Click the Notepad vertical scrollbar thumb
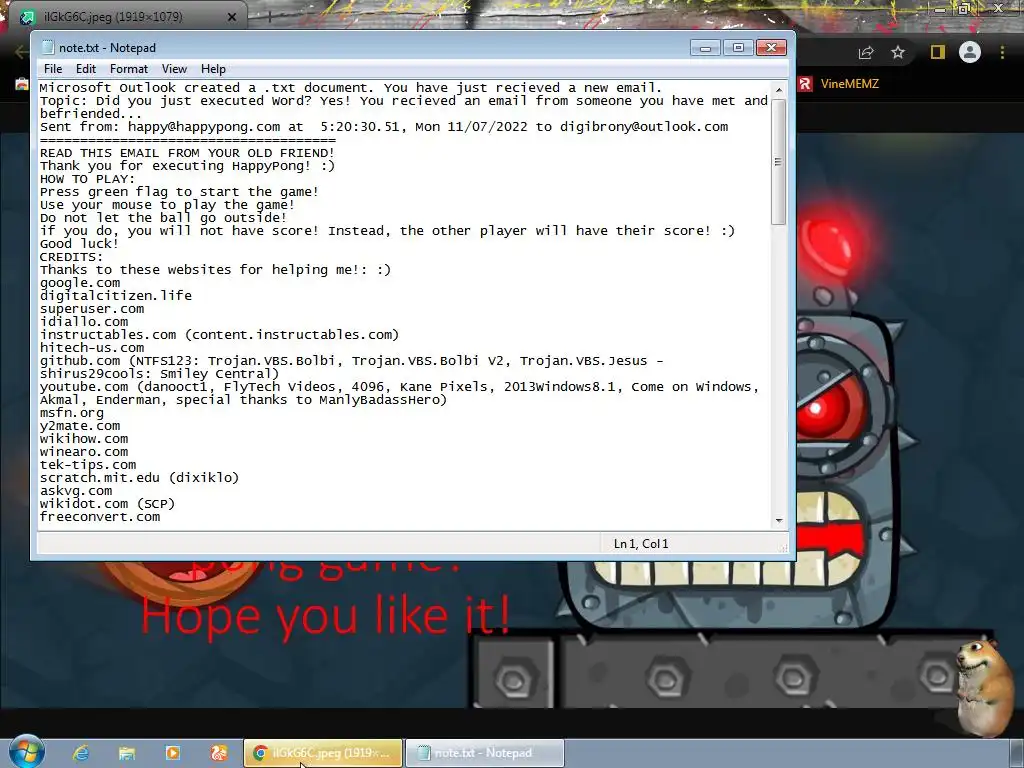This screenshot has width=1024, height=768. click(778, 161)
